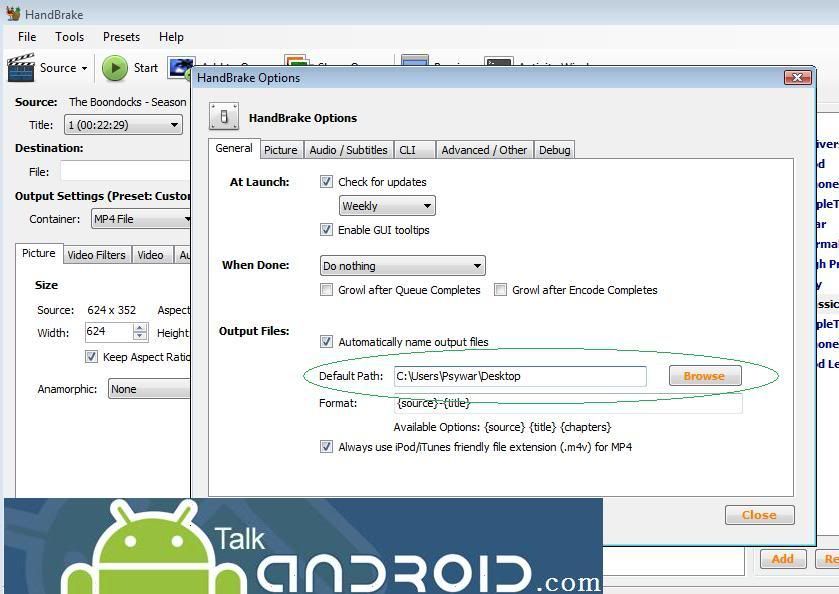Toggle Automatically name output files
The image size is (839, 594).
coord(326,341)
